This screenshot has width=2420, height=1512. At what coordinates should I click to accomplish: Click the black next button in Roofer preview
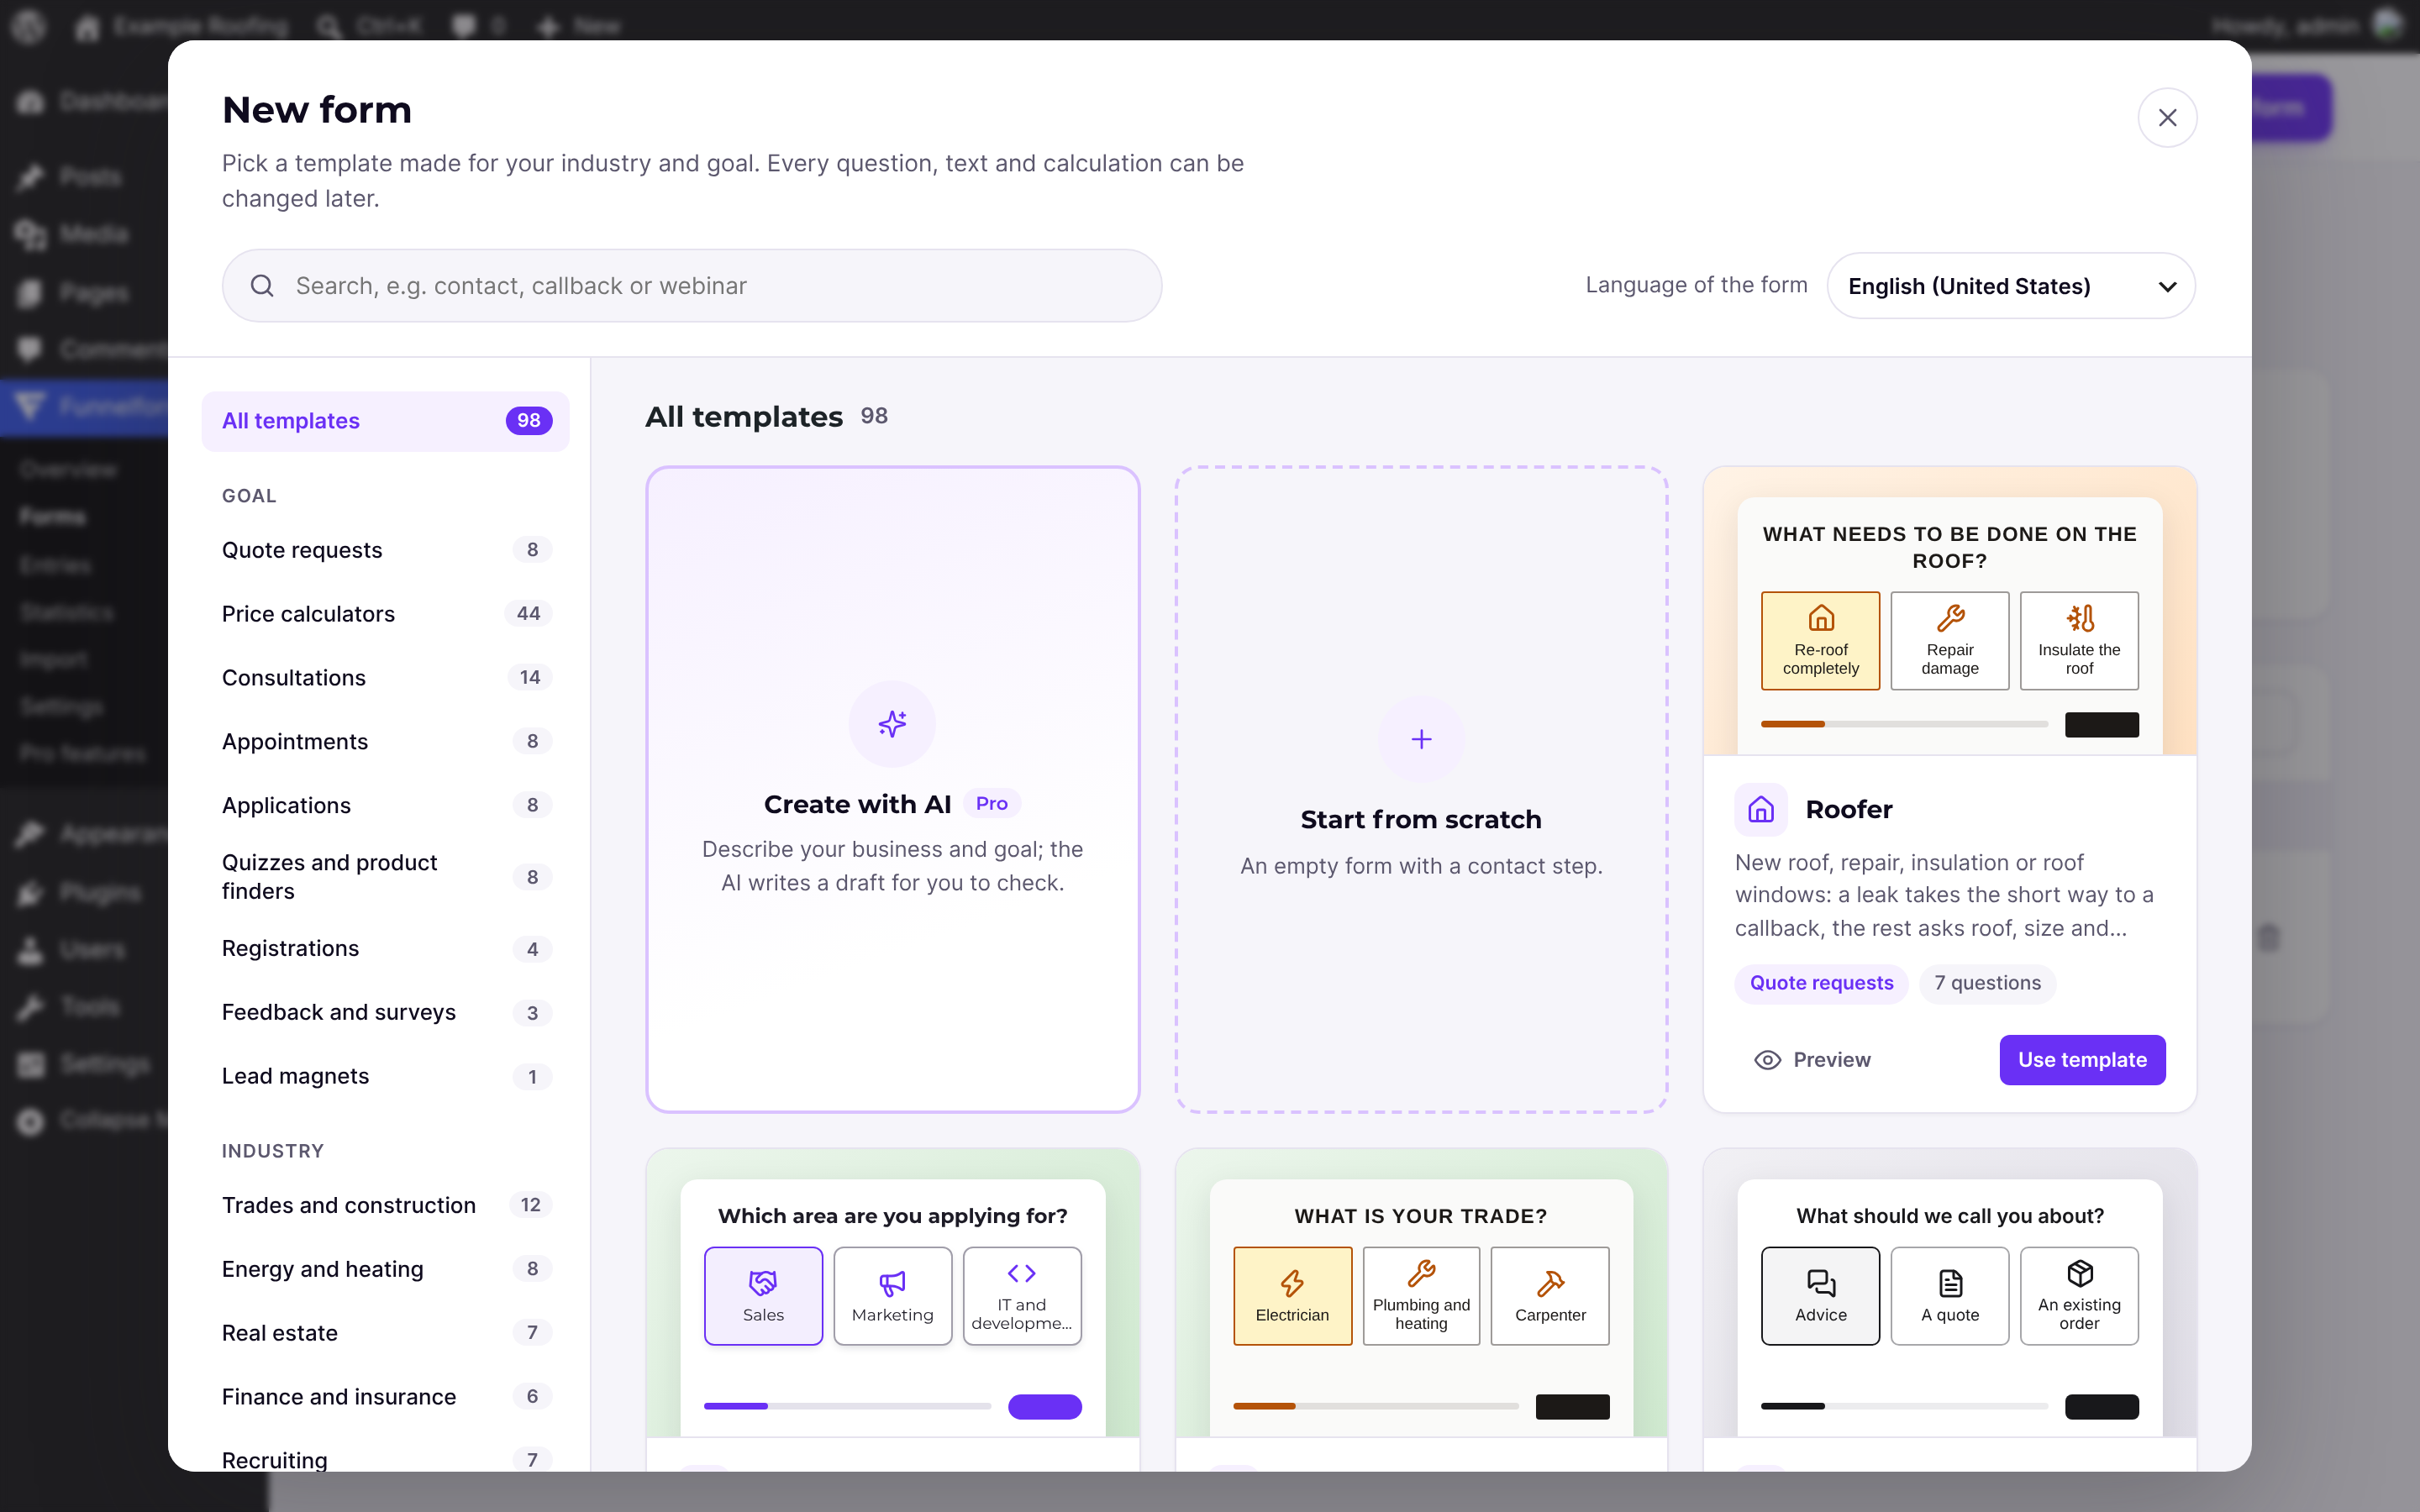tap(2101, 725)
